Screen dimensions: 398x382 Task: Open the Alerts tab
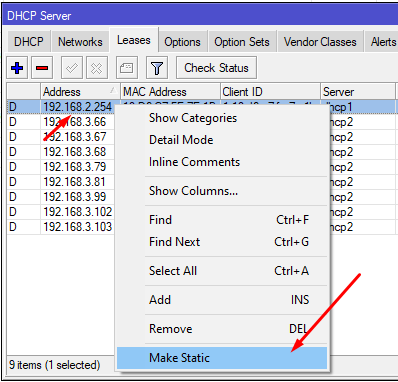pos(382,42)
